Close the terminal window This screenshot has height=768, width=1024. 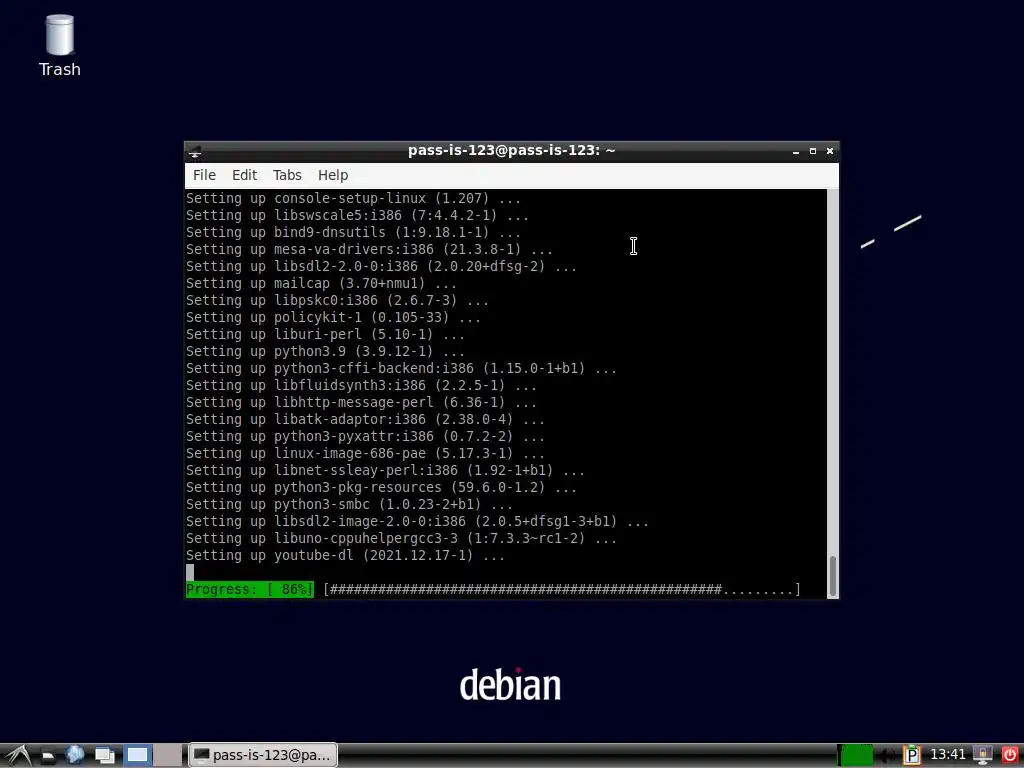pyautogui.click(x=830, y=151)
